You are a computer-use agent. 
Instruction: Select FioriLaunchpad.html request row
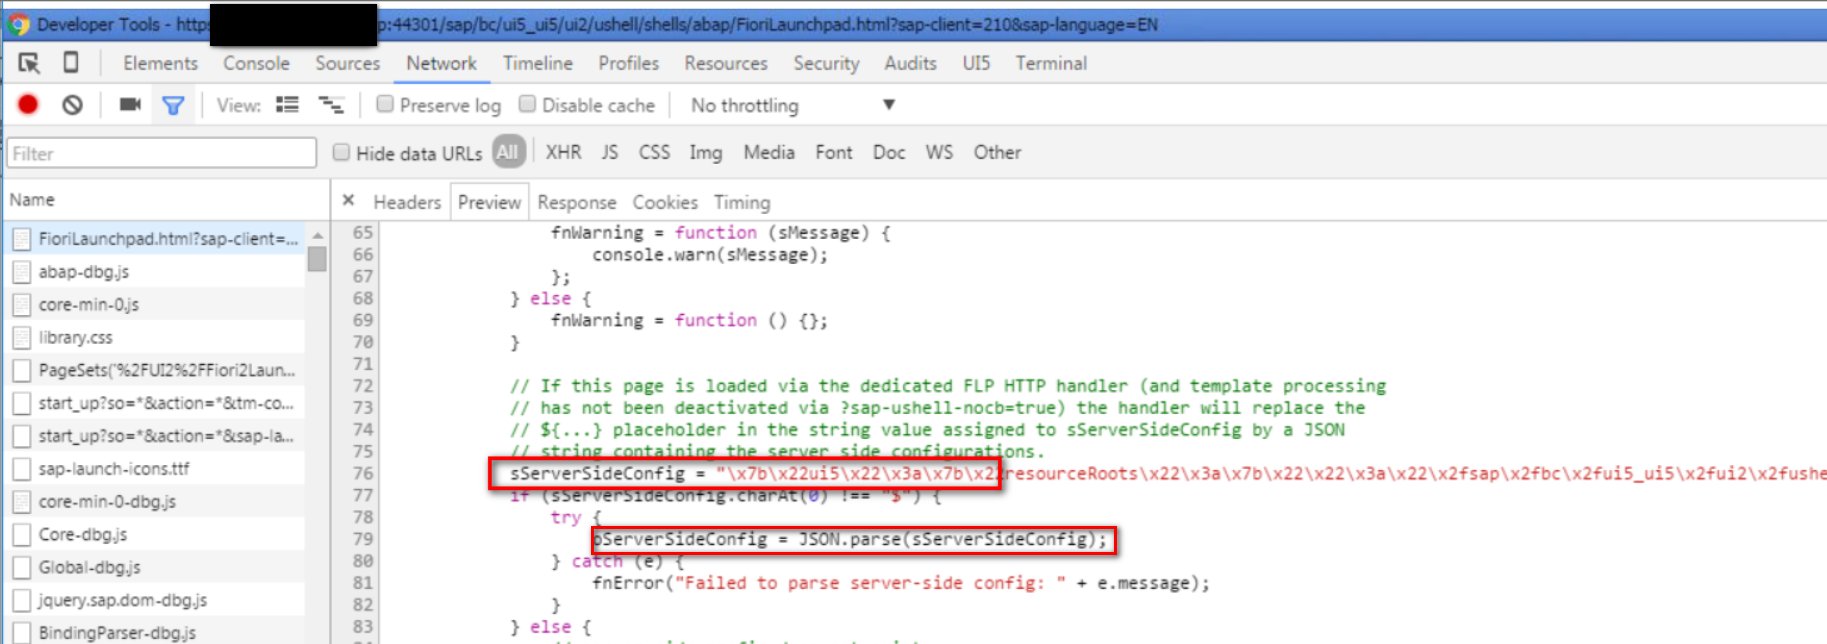156,239
